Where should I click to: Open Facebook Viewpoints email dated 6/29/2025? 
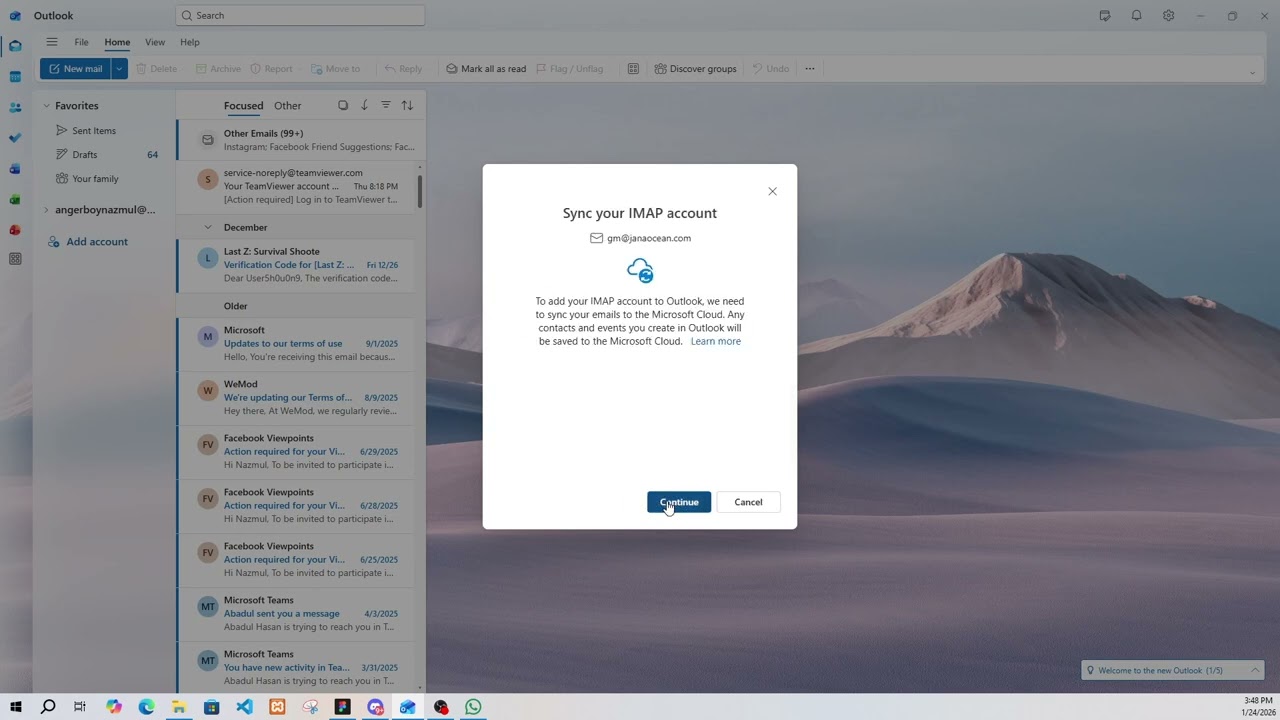(297, 451)
